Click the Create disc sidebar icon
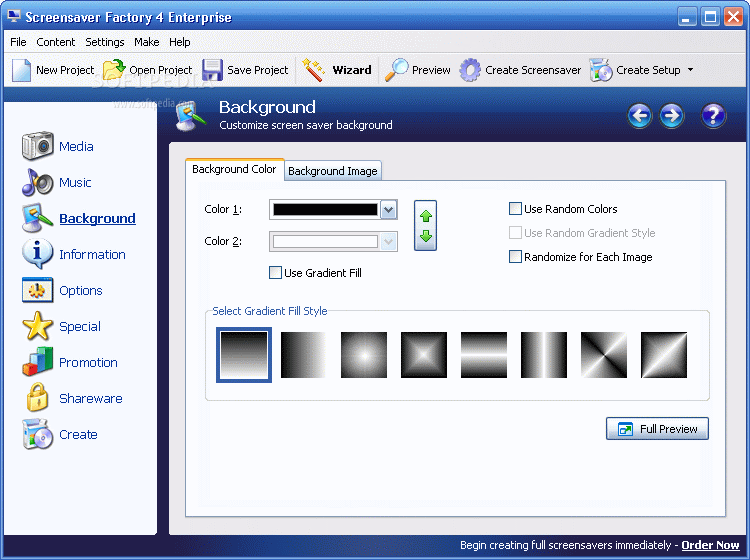Viewport: 750px width, 560px height. 37,434
